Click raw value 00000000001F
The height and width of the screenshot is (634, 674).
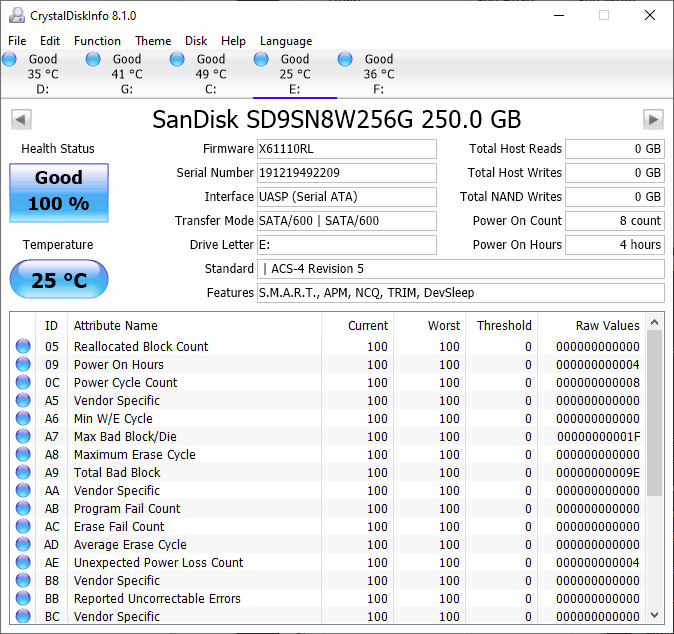pos(598,437)
